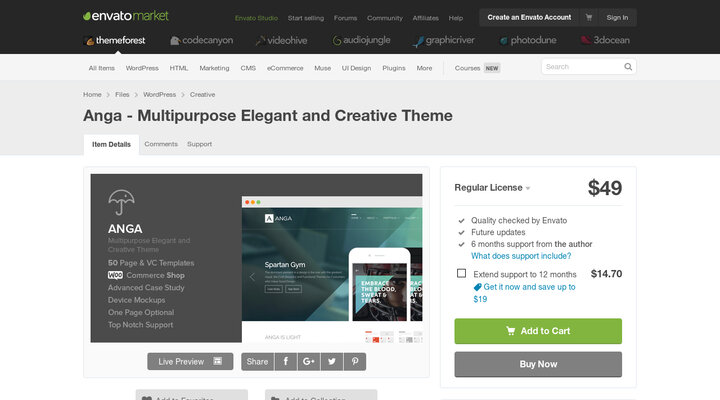Expand the Regular License dropdown
Image resolution: width=720 pixels, height=400 pixels.
pos(492,188)
